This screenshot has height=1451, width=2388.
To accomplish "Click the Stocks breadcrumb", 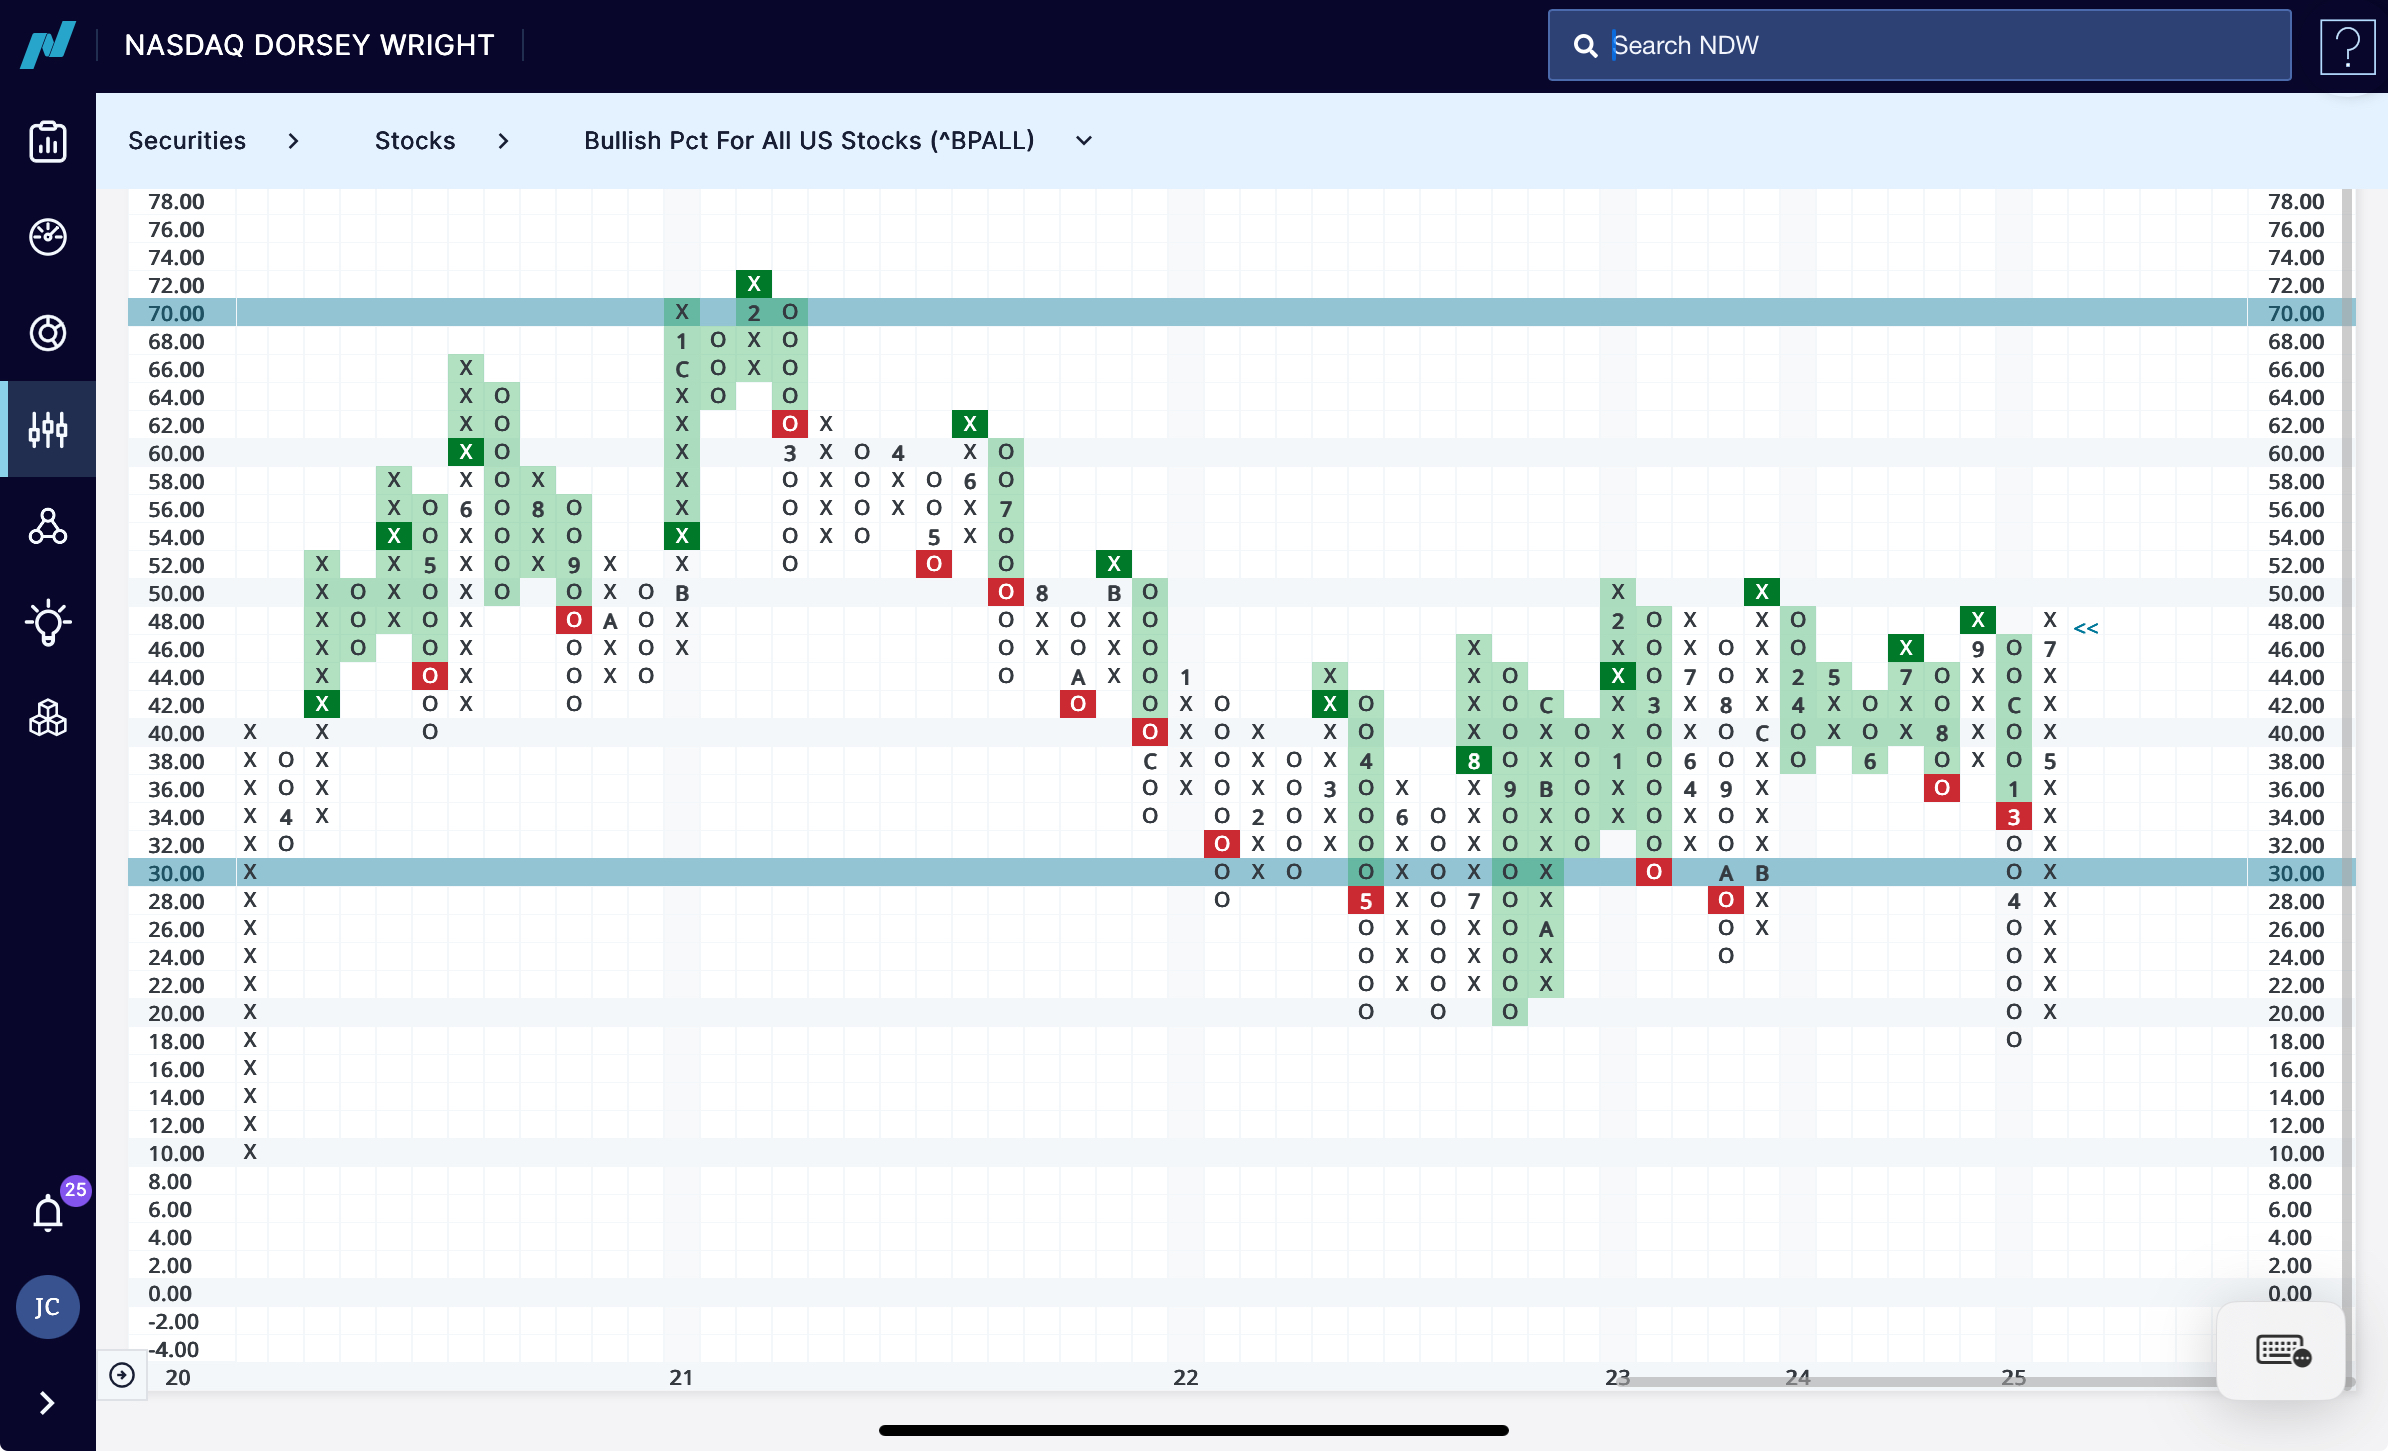I will tap(415, 141).
